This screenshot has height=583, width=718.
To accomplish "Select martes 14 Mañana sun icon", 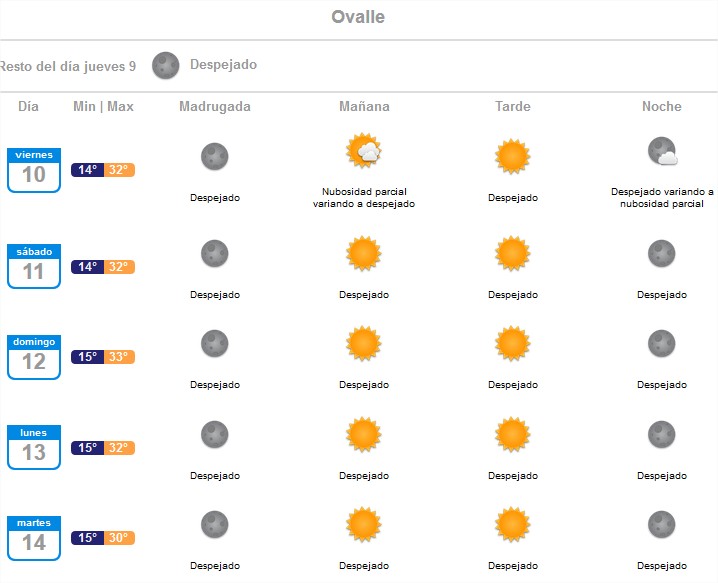I will click(364, 524).
